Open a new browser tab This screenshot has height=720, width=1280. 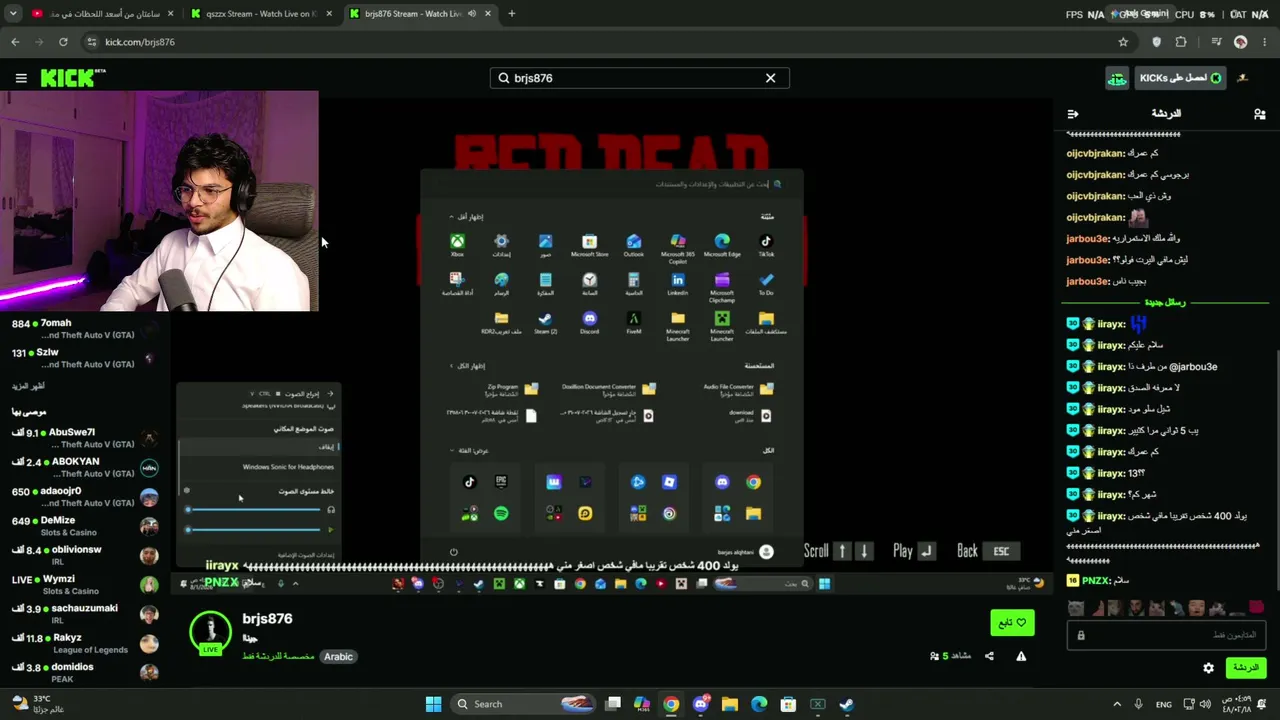tap(511, 14)
